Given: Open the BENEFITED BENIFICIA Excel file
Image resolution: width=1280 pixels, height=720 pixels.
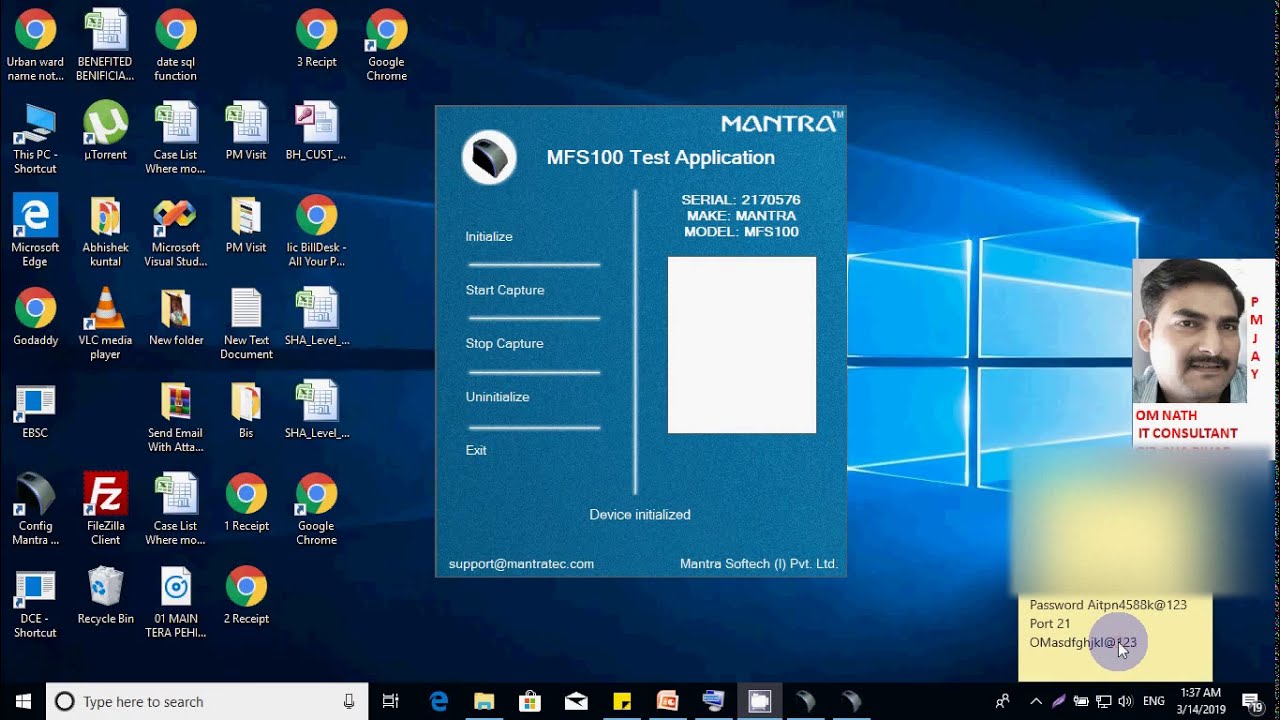Looking at the screenshot, I should [105, 46].
